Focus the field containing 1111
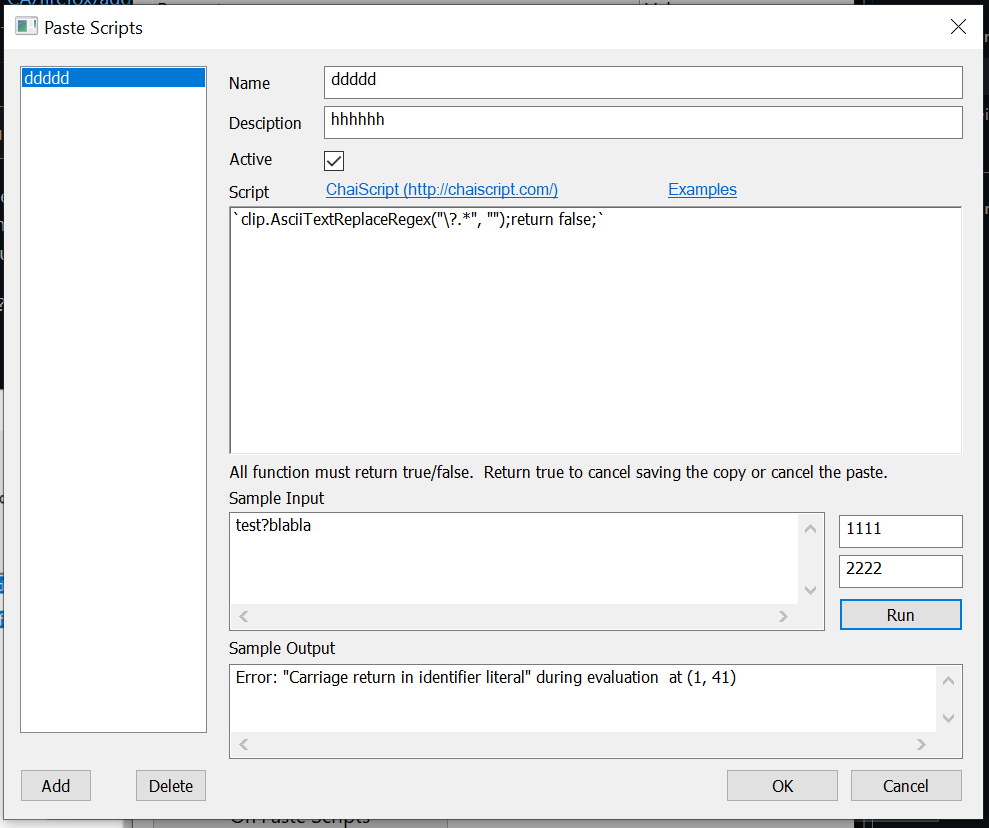This screenshot has height=828, width=989. click(900, 531)
